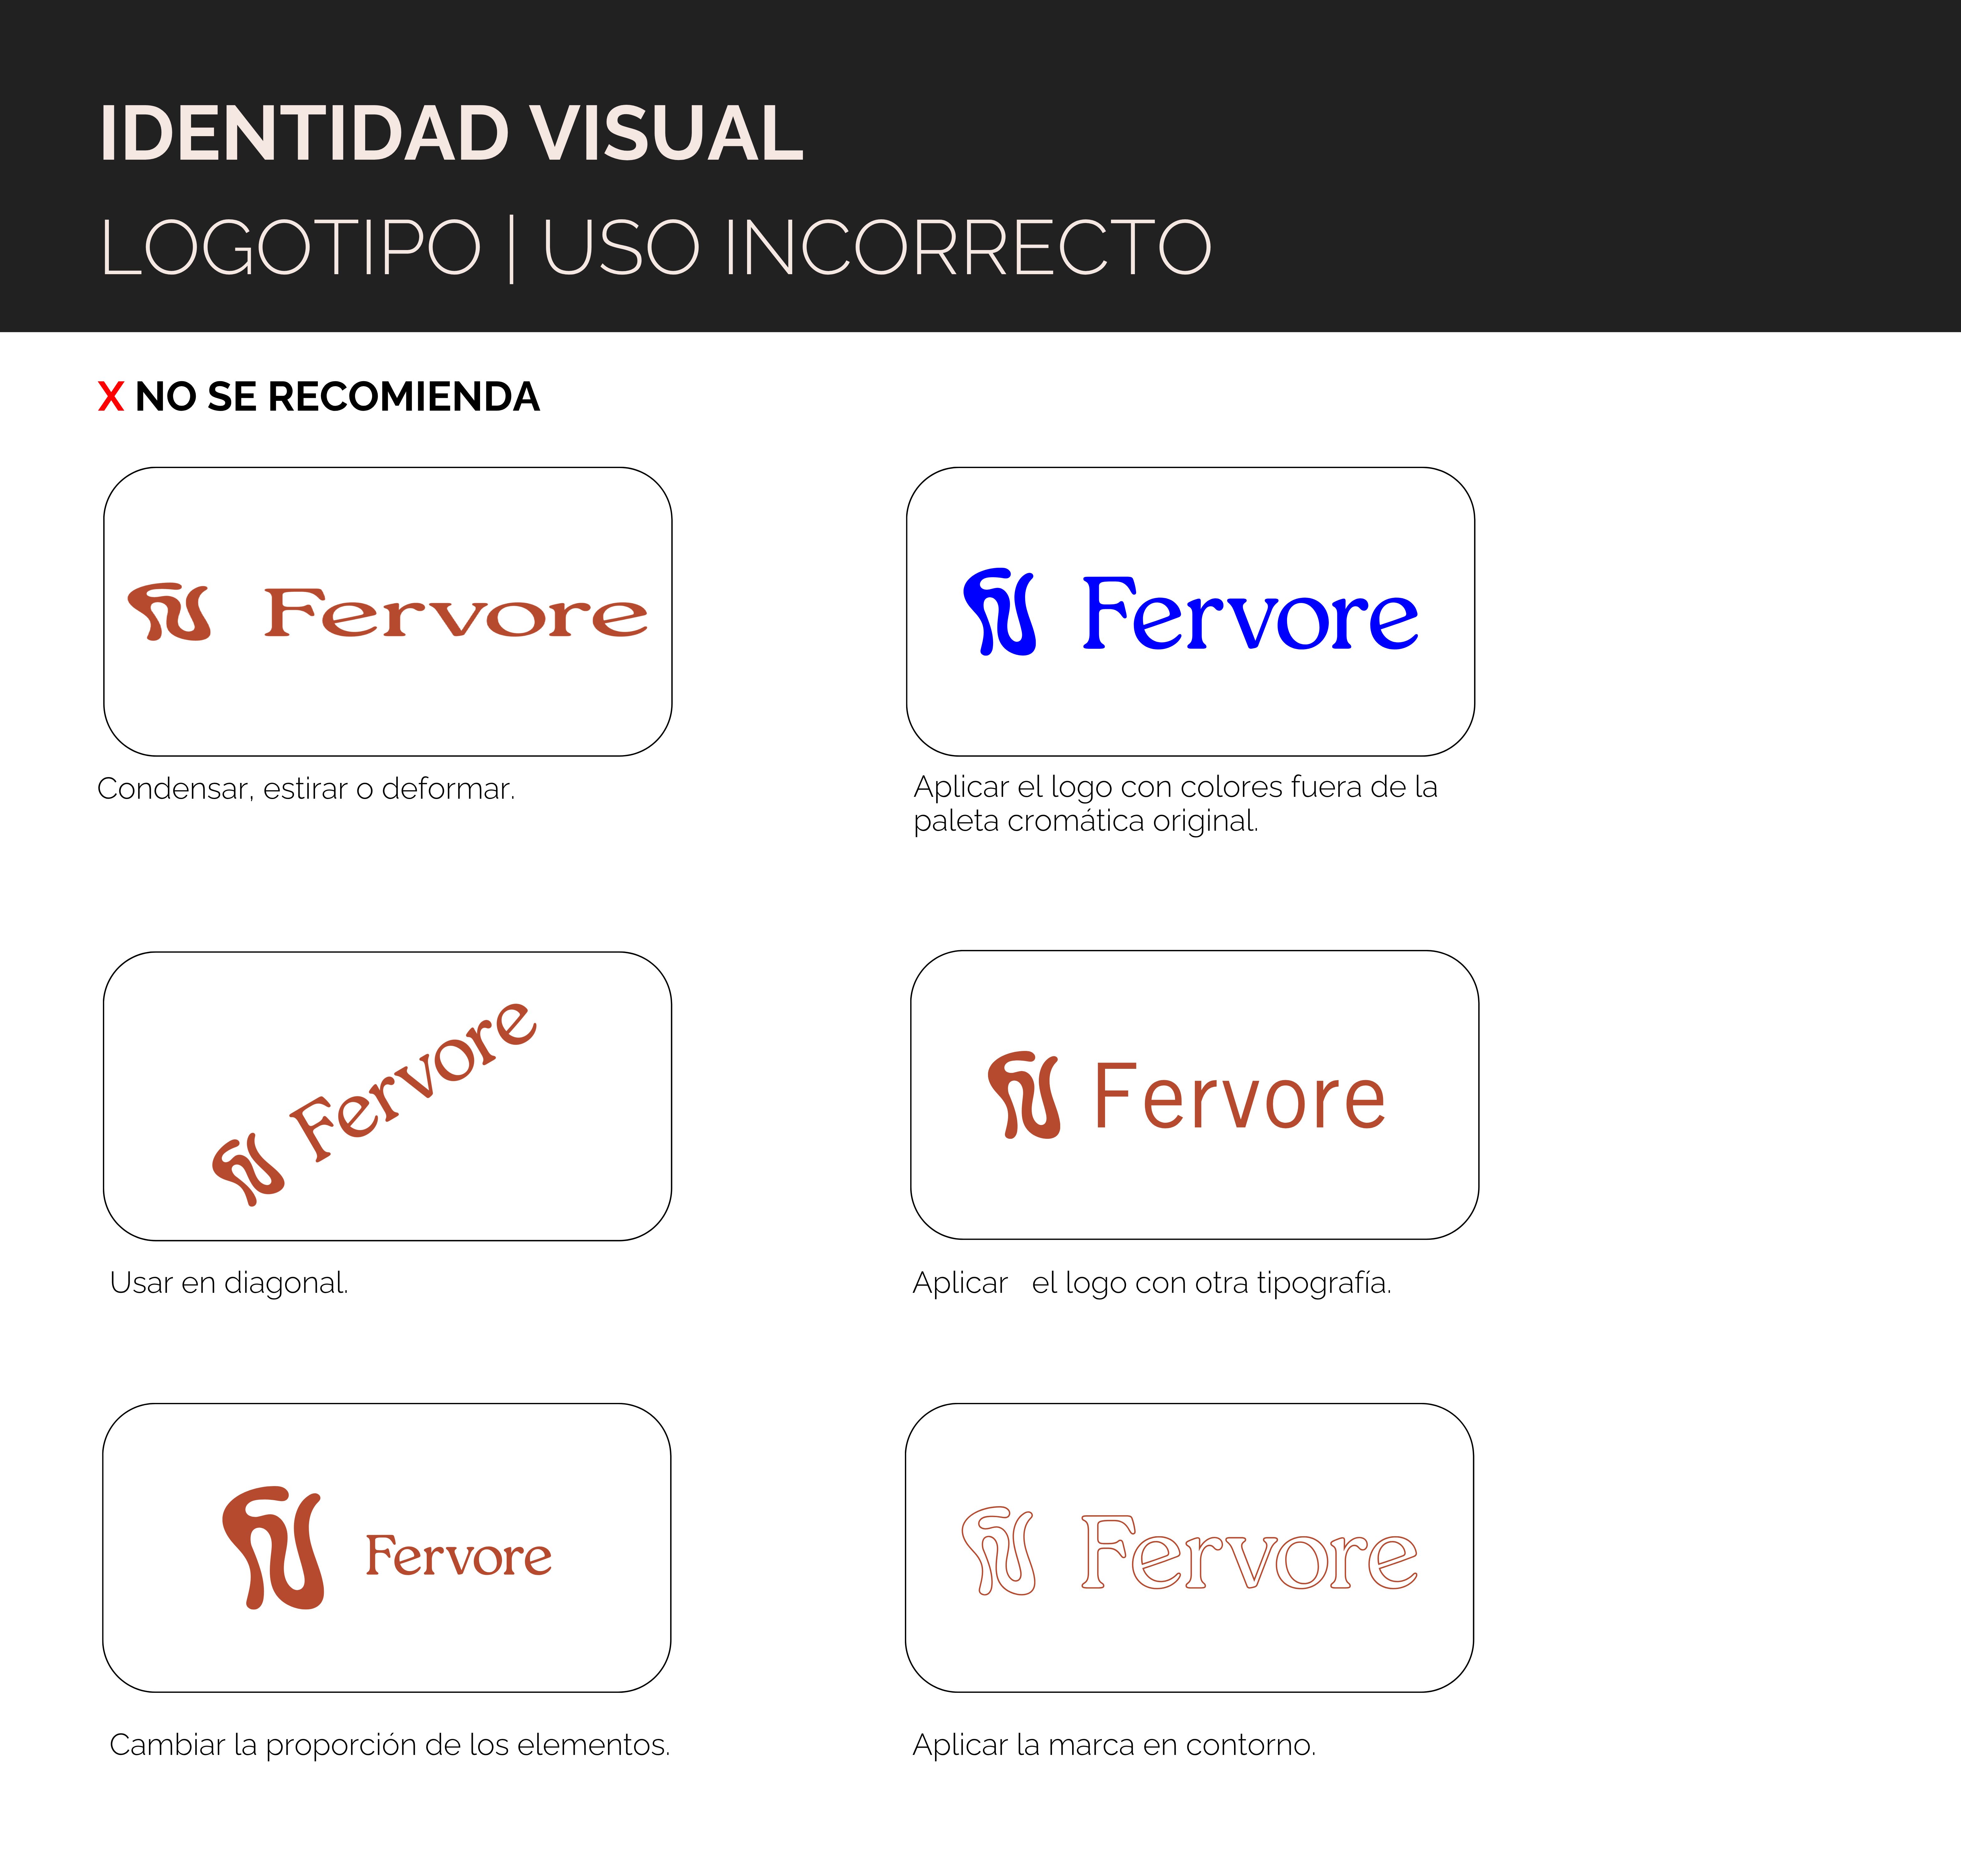This screenshot has width=1961, height=1876.
Task: Click the rotated symbol icon in diagonal logo
Action: pos(248,1169)
